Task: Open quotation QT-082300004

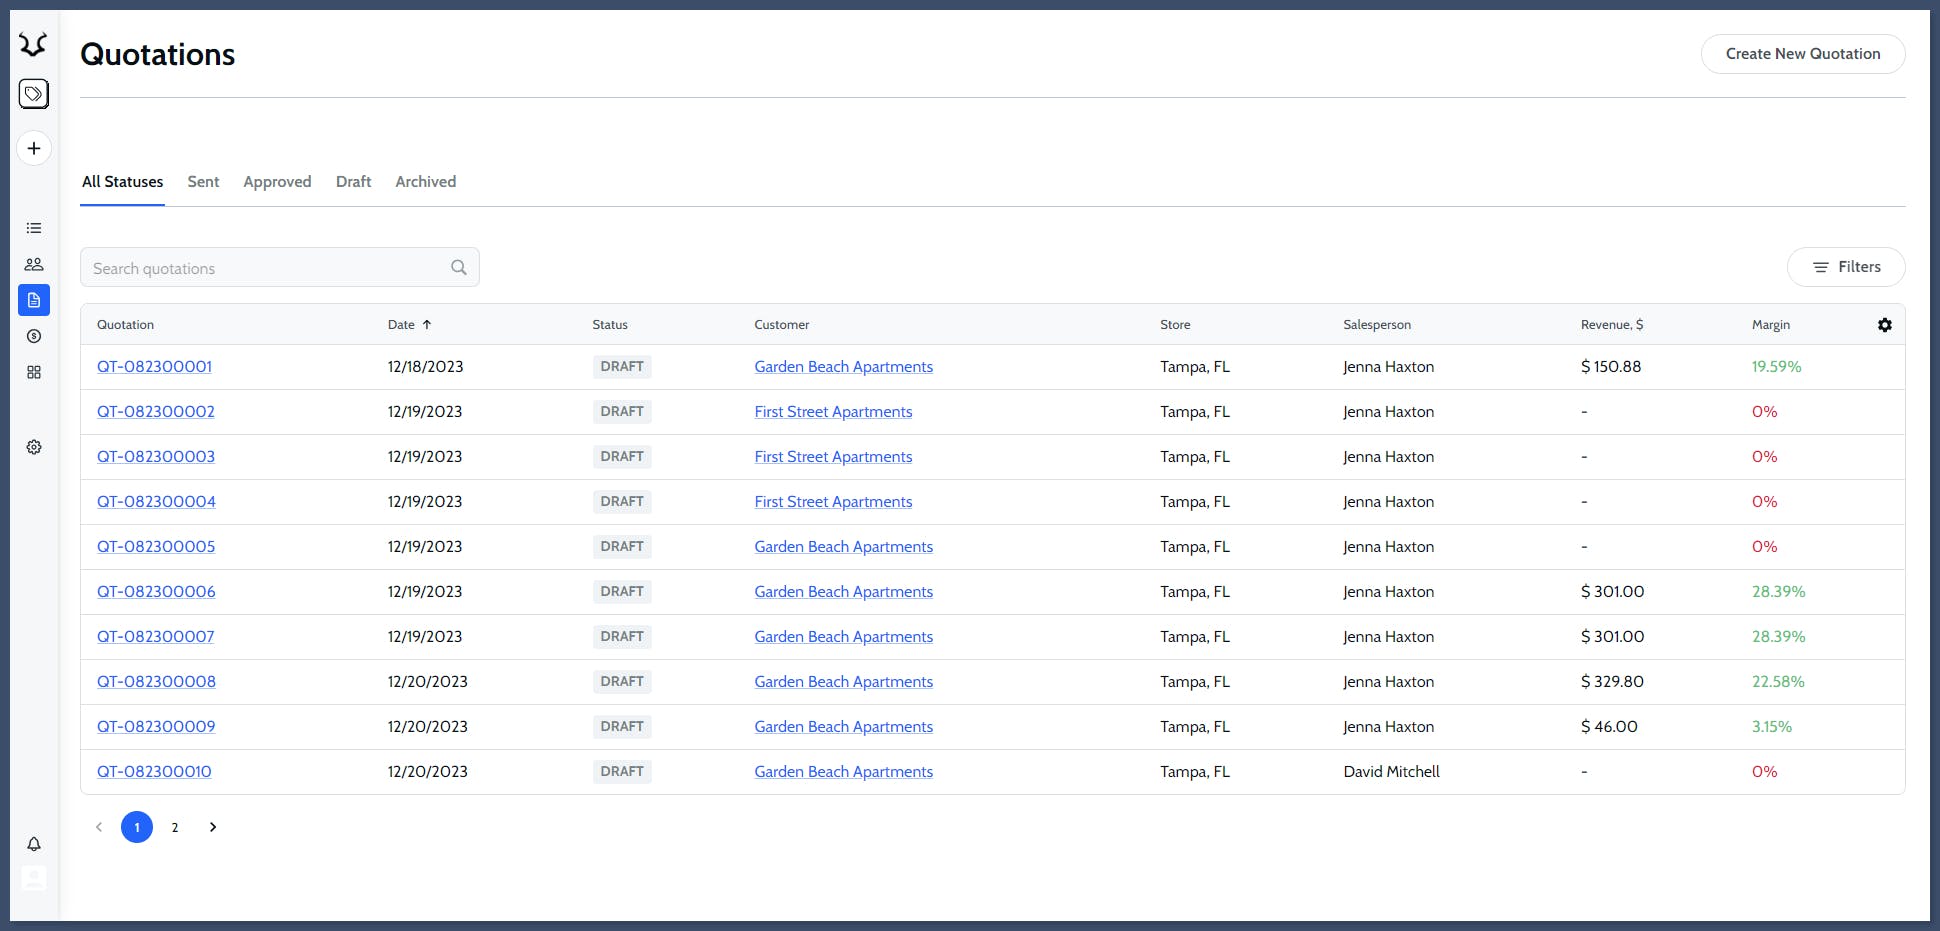Action: tap(156, 502)
